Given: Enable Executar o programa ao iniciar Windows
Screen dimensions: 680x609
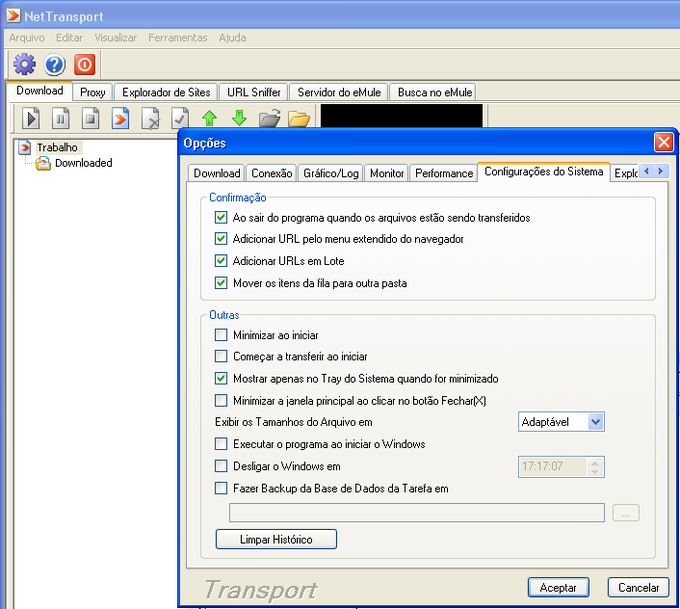Looking at the screenshot, I should (221, 444).
